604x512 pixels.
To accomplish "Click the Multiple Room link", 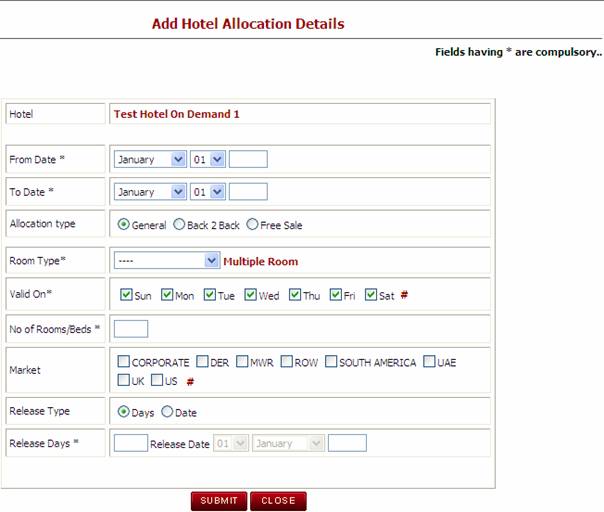I will [x=260, y=261].
